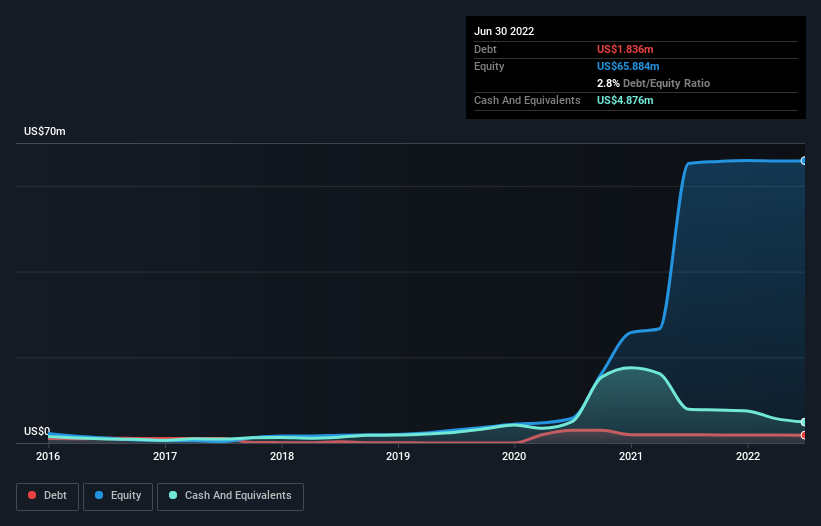Click the US$4.876m cash value

coord(625,100)
